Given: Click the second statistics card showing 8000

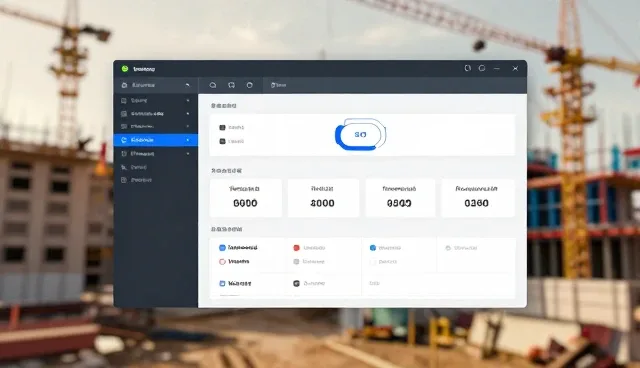Looking at the screenshot, I should [x=323, y=197].
